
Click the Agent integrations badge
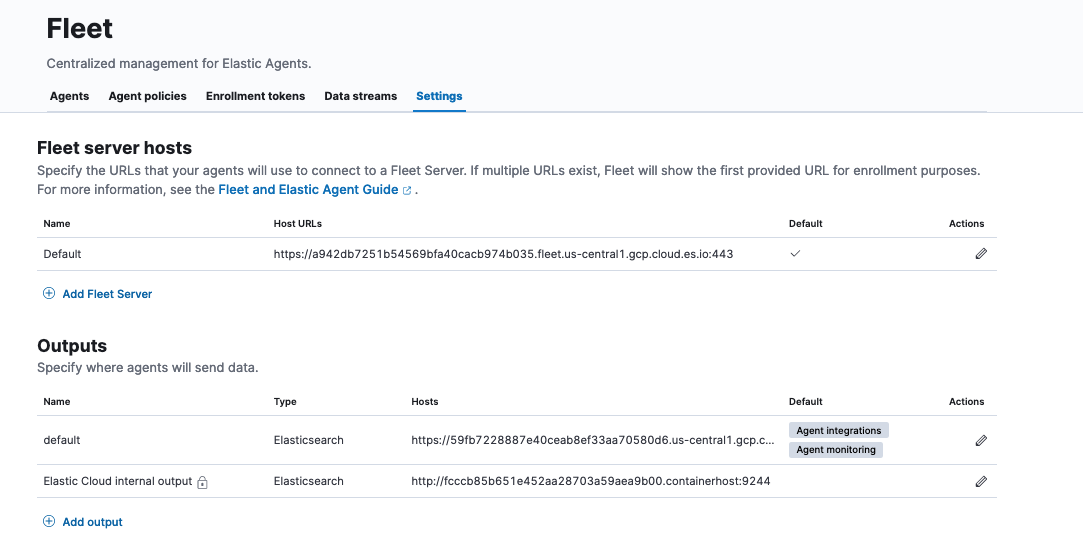pyautogui.click(x=838, y=431)
